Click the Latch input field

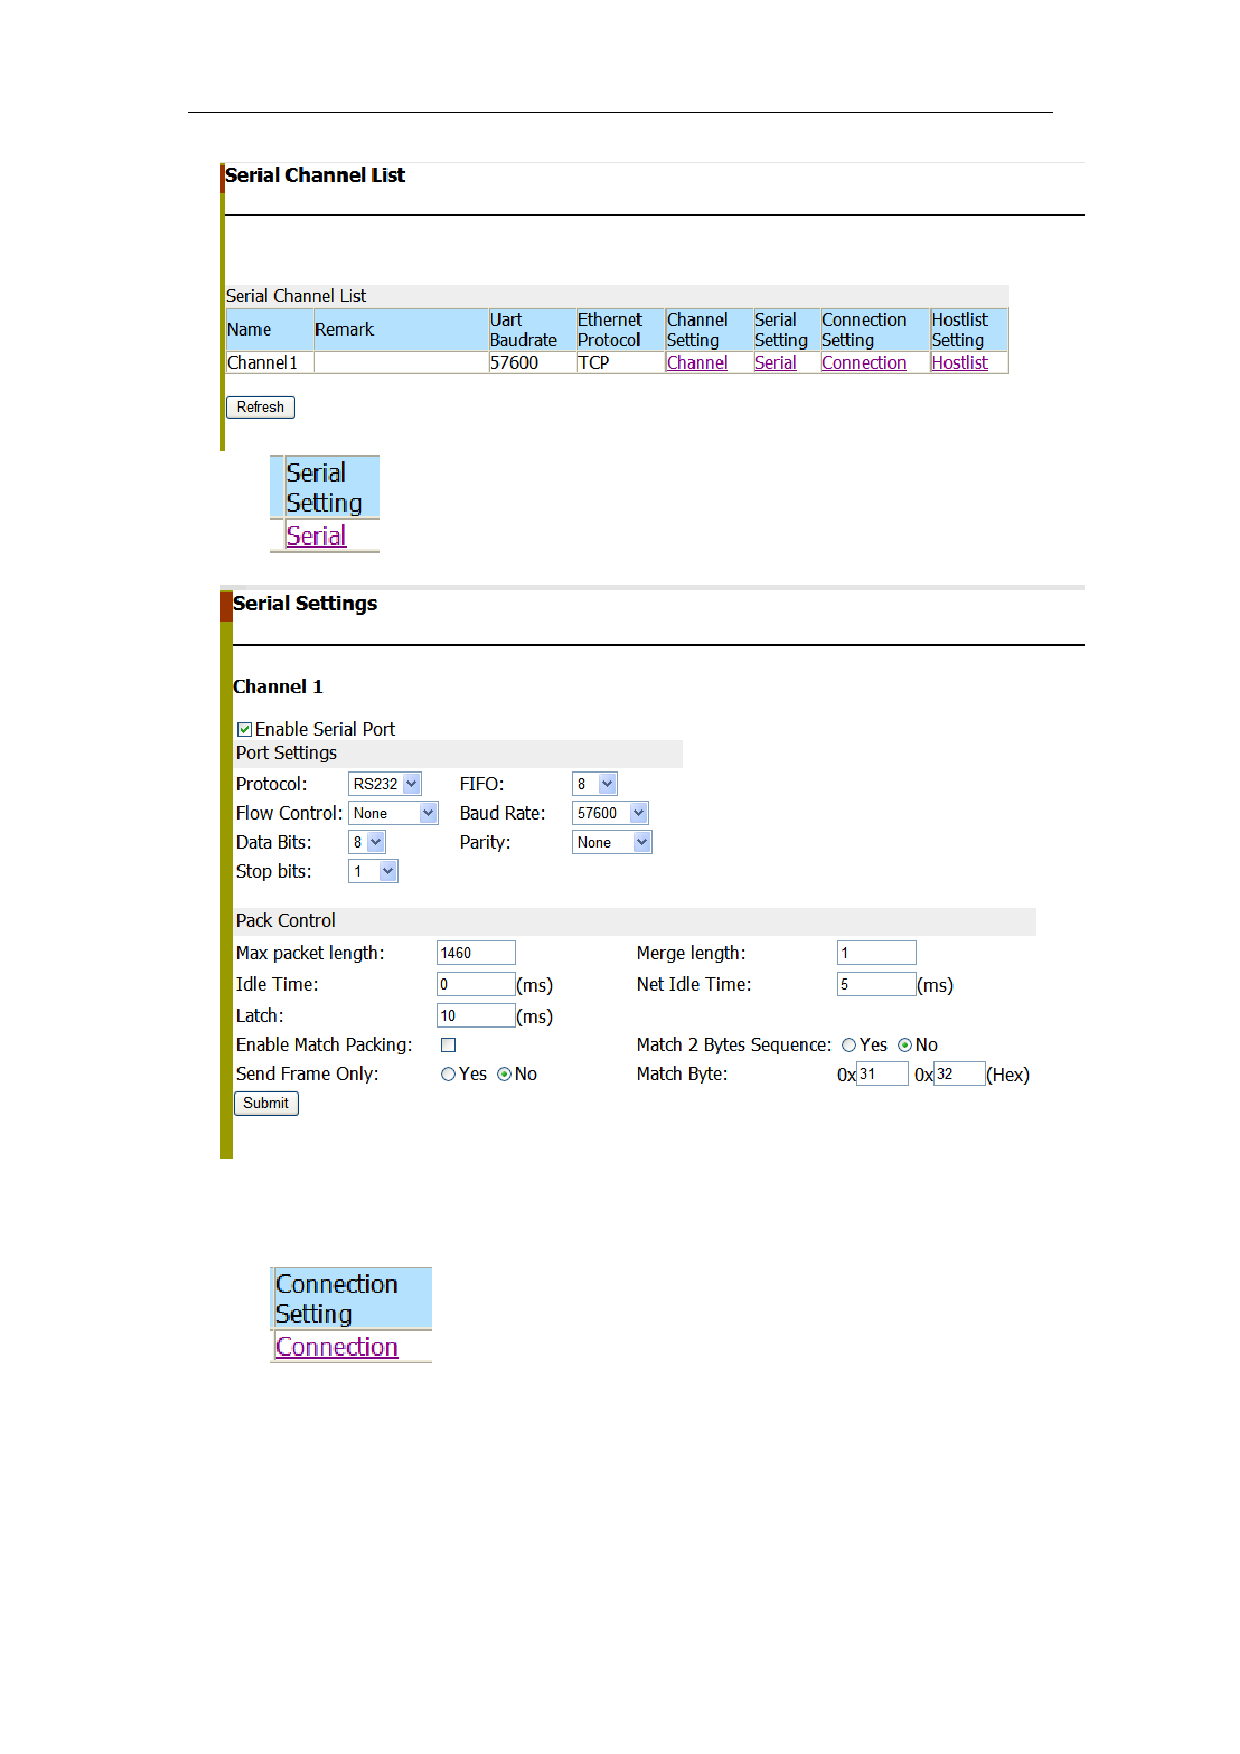pyautogui.click(x=476, y=1016)
